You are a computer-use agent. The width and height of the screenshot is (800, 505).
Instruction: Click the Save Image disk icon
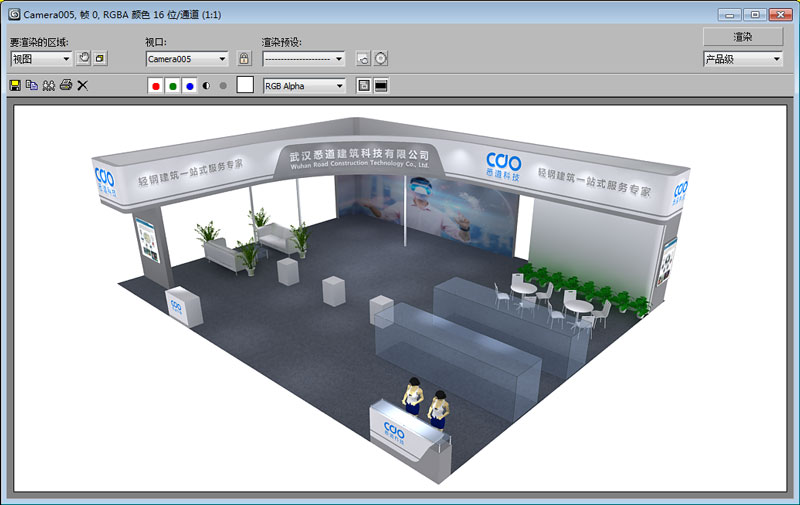click(x=15, y=86)
